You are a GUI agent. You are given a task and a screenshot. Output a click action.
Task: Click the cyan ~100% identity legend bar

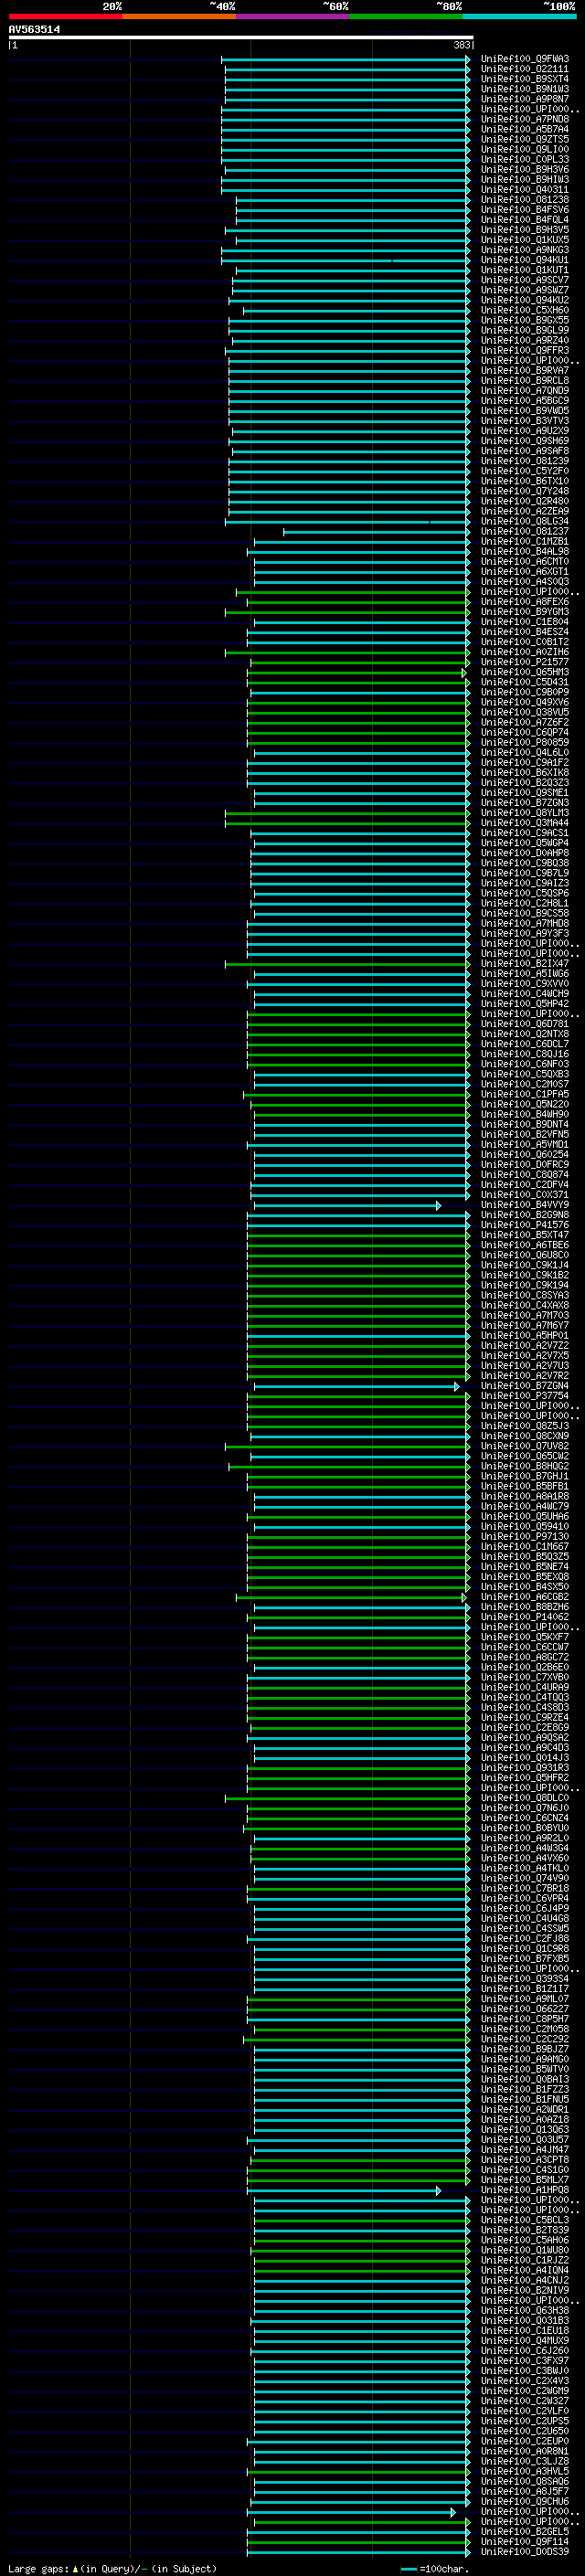(x=519, y=16)
